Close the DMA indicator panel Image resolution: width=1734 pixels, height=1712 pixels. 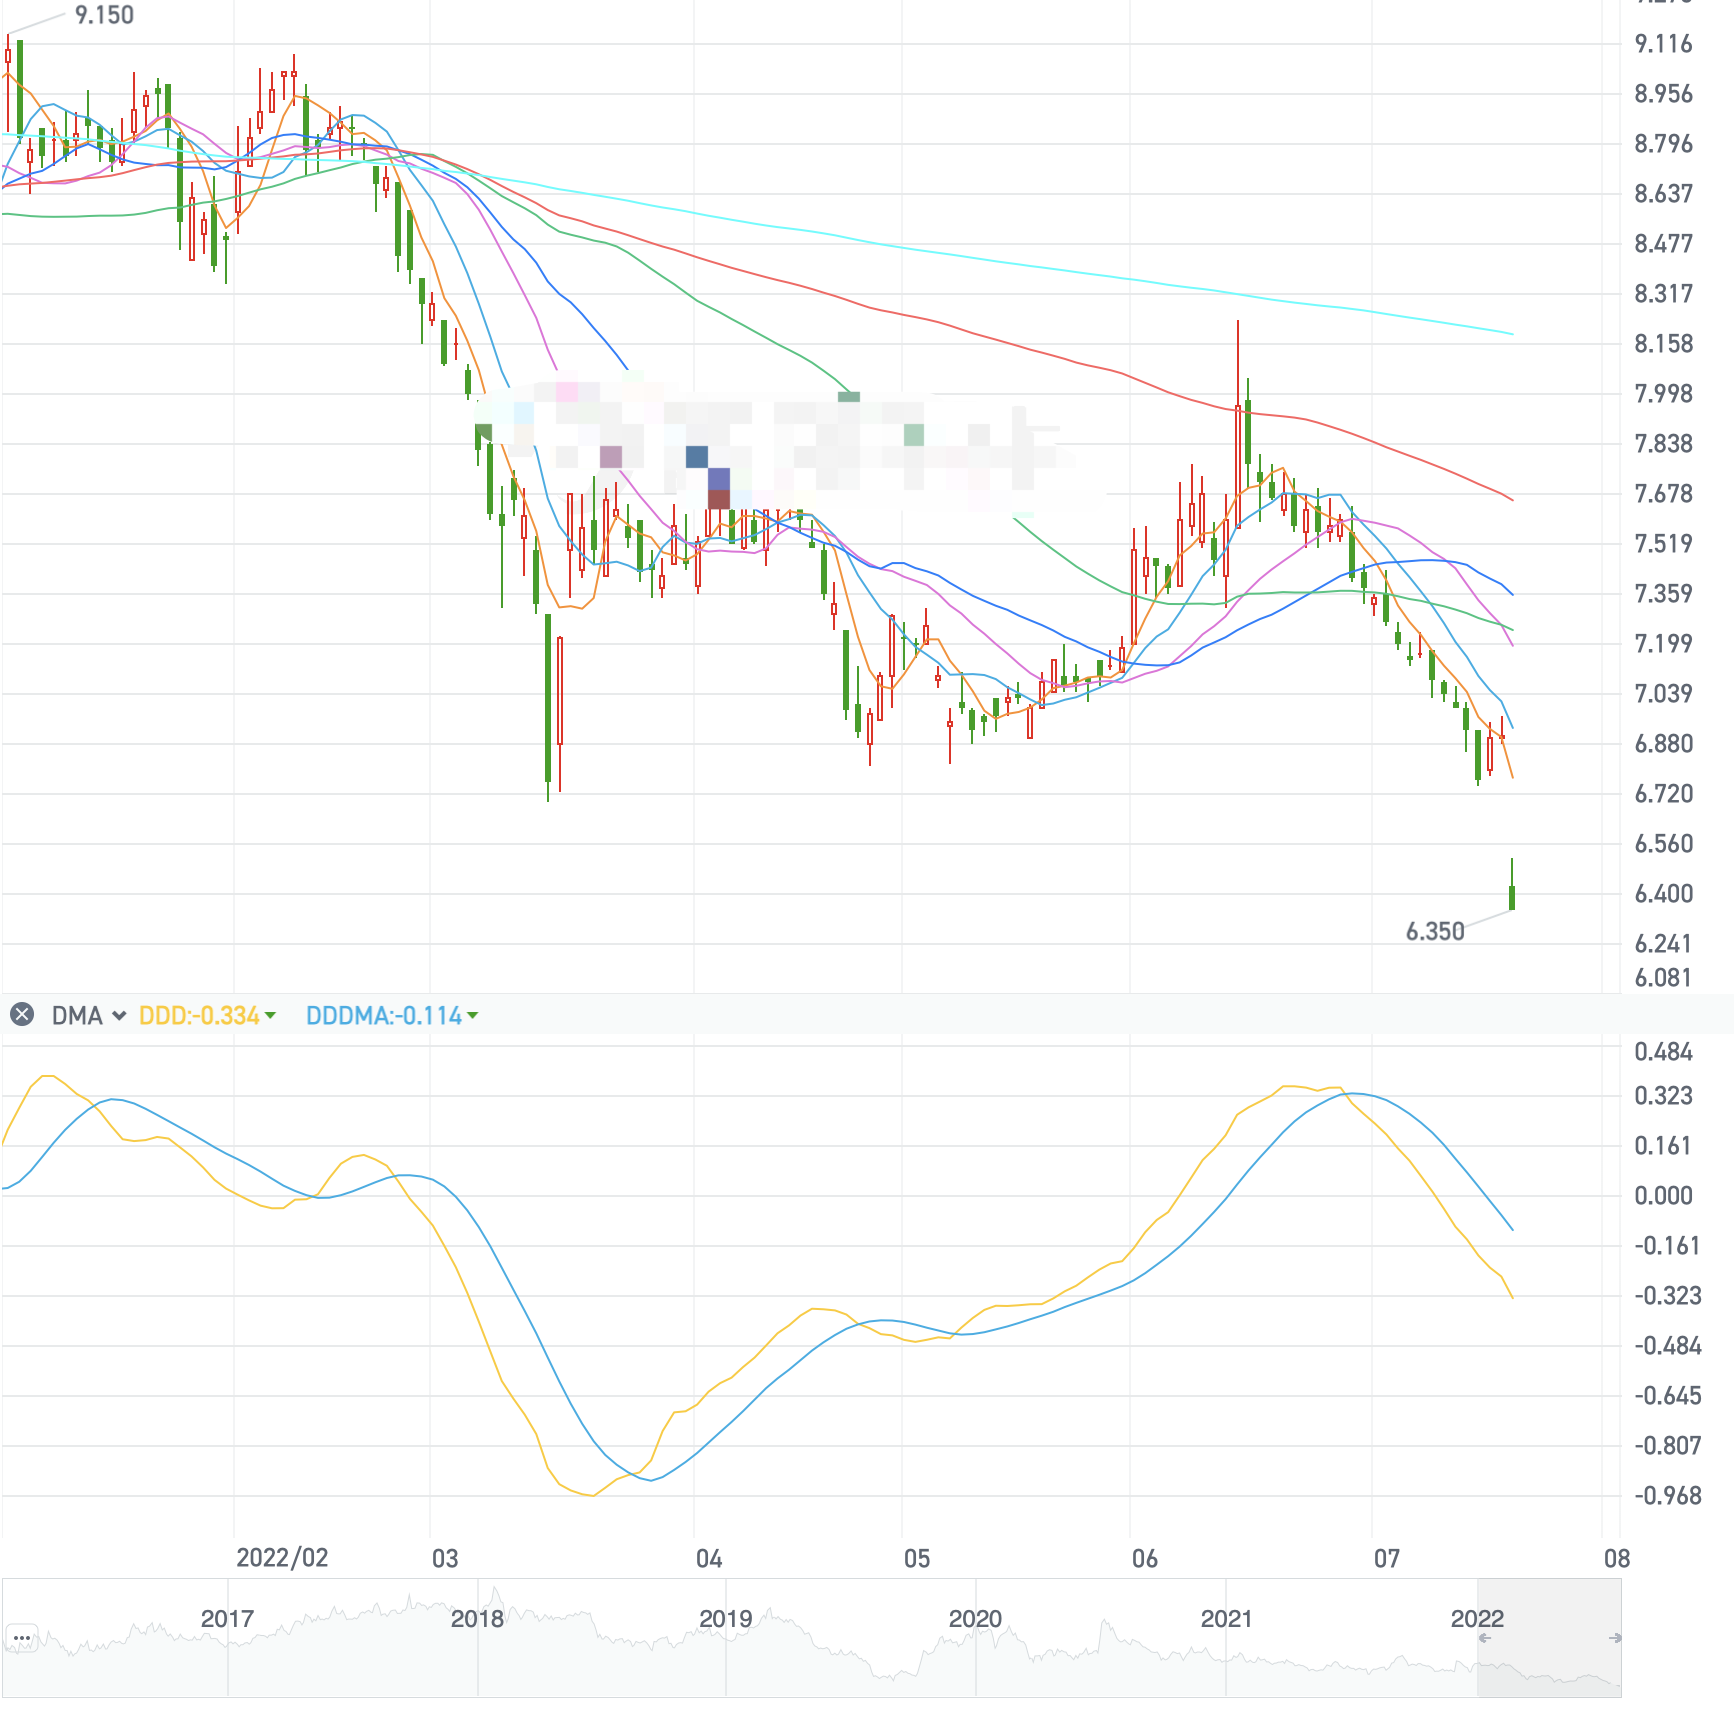[x=22, y=1015]
